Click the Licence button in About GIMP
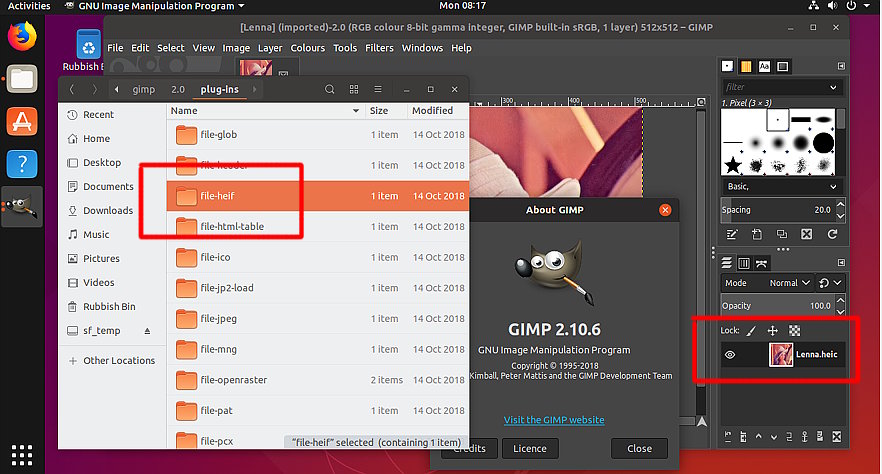 coord(530,449)
